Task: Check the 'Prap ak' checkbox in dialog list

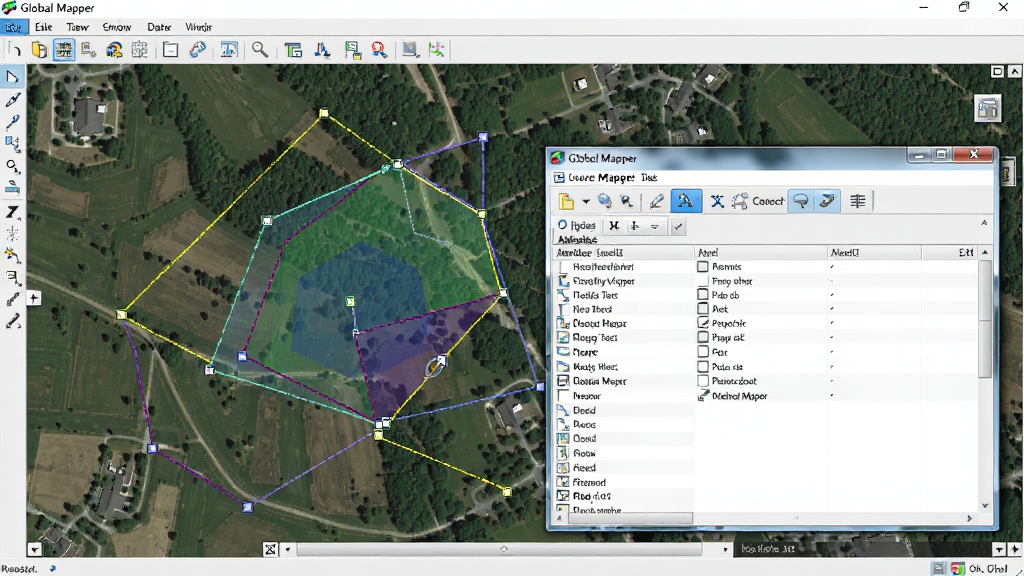Action: tap(703, 337)
